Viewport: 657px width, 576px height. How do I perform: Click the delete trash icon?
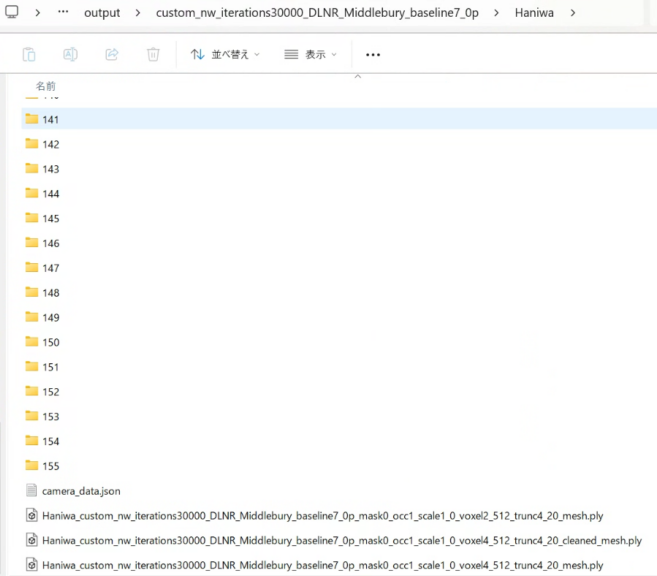click(153, 54)
